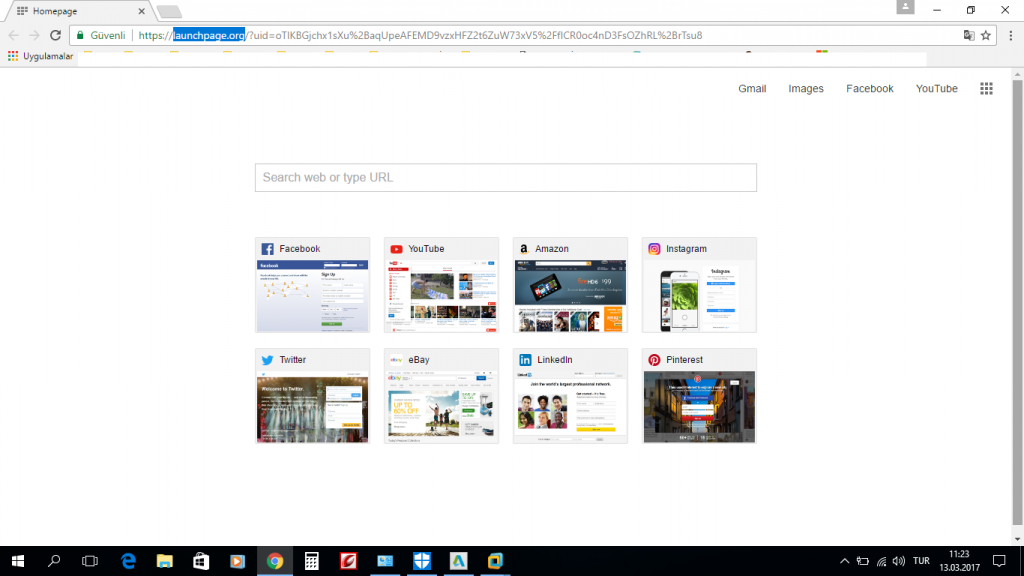Click Chrome icon on taskbar
Image resolution: width=1024 pixels, height=576 pixels.
point(275,561)
